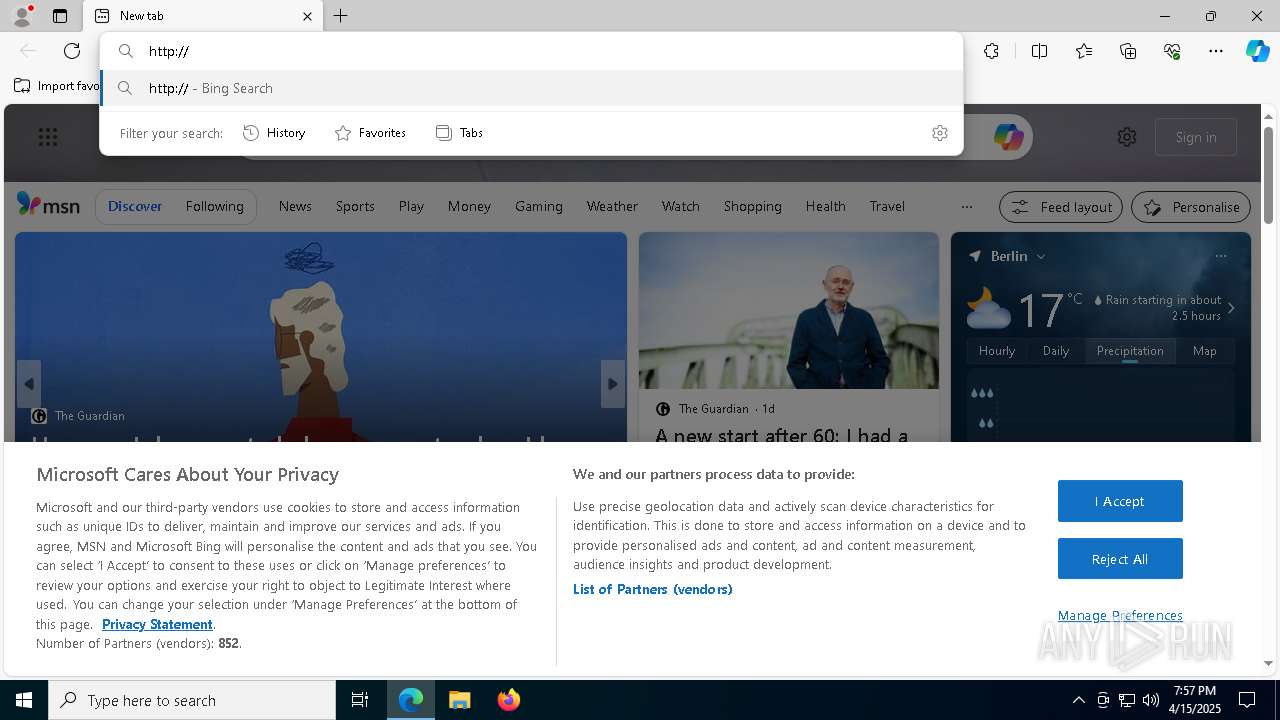Viewport: 1280px width, 720px height.
Task: Open 'A new start after 60' article
Action: [x=781, y=436]
